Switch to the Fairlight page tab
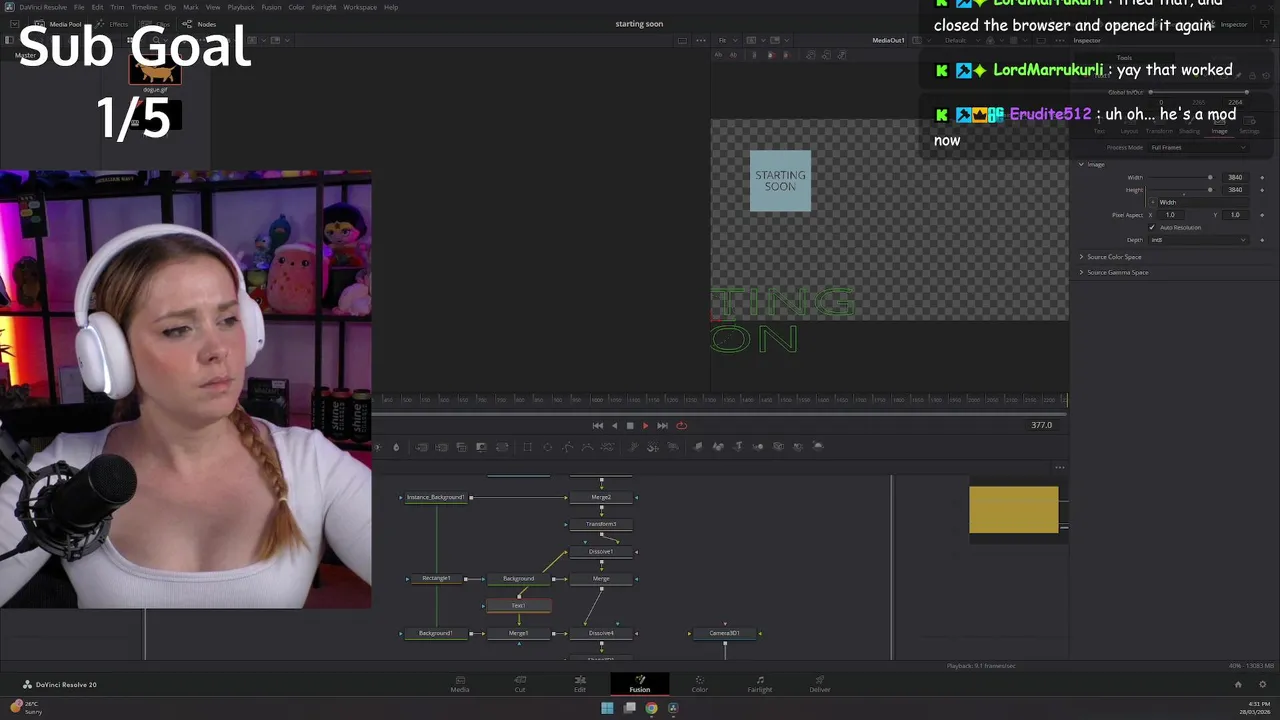Image resolution: width=1280 pixels, height=720 pixels. (760, 684)
